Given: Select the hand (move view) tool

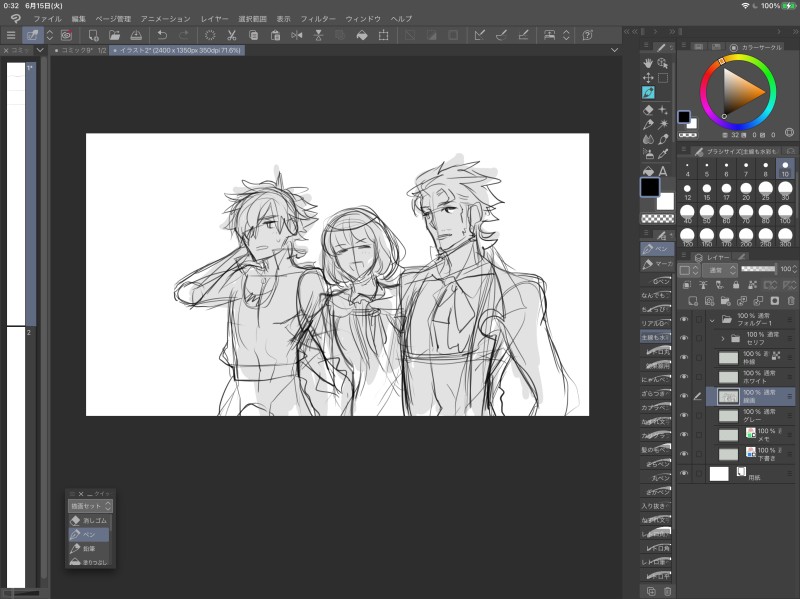Looking at the screenshot, I should tap(648, 63).
